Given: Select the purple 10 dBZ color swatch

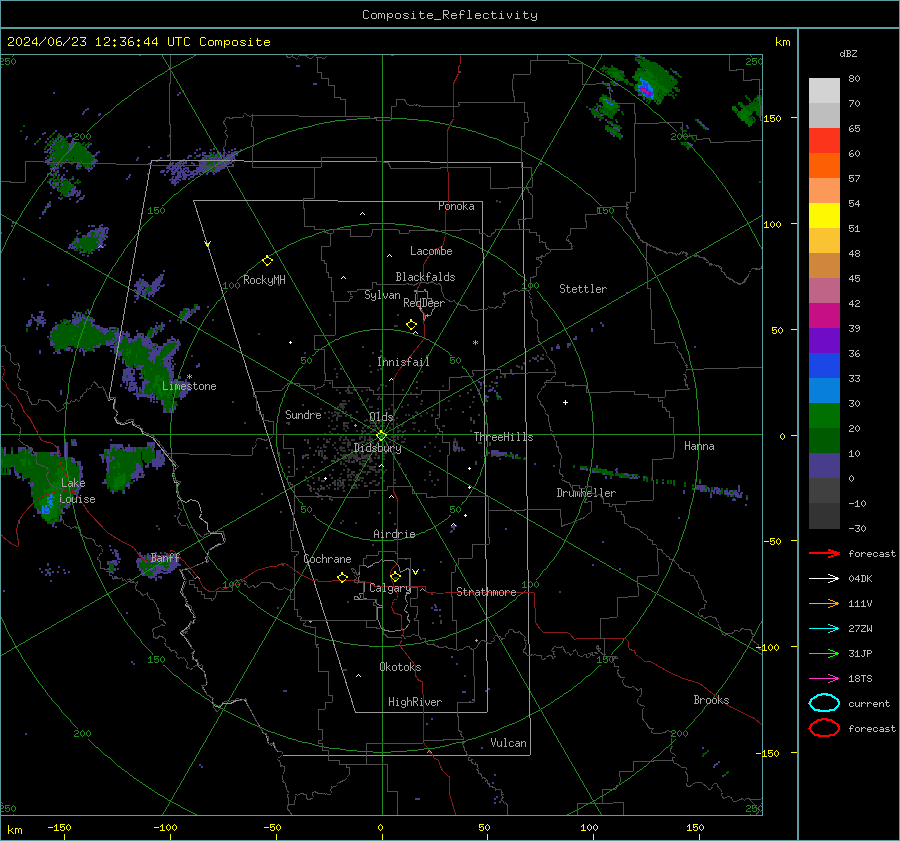Looking at the screenshot, I should click(x=824, y=465).
